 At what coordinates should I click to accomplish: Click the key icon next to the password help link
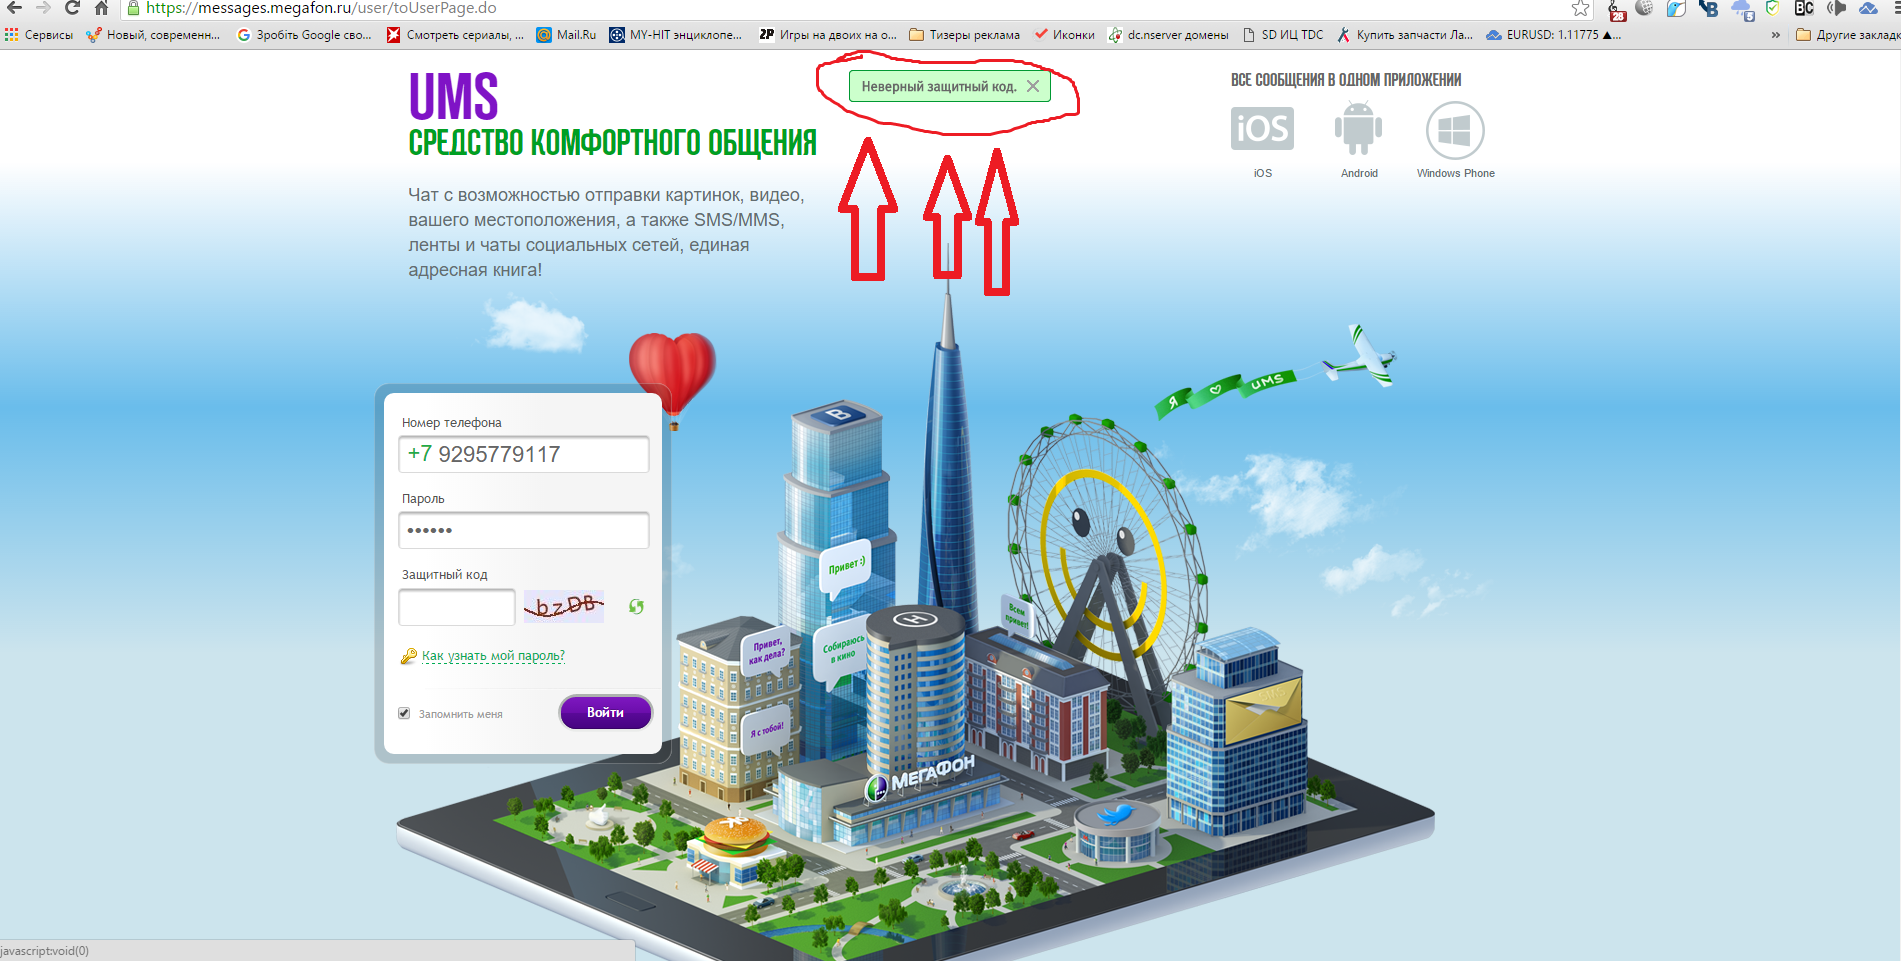[x=409, y=656]
